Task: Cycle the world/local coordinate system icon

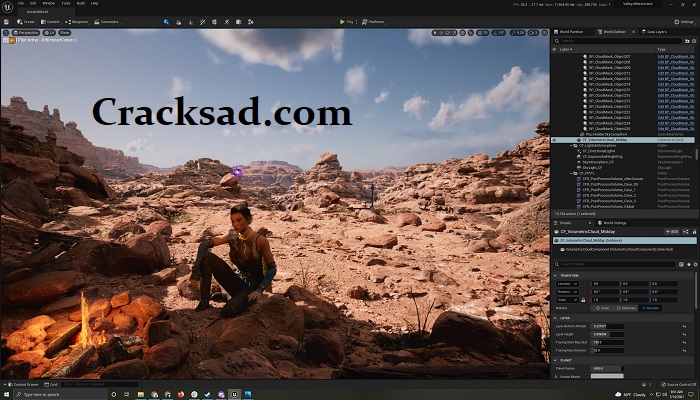Action: (x=462, y=33)
